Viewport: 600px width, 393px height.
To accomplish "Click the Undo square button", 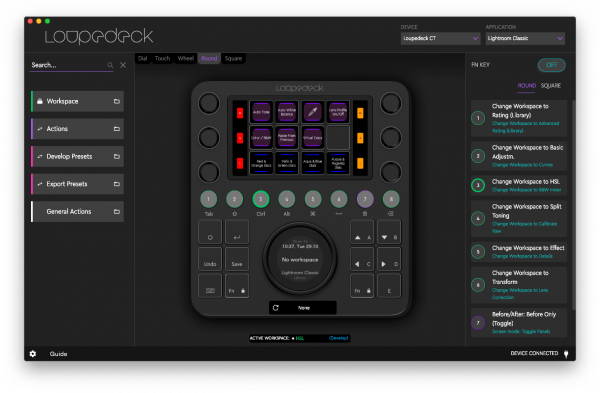I will 210,259.
